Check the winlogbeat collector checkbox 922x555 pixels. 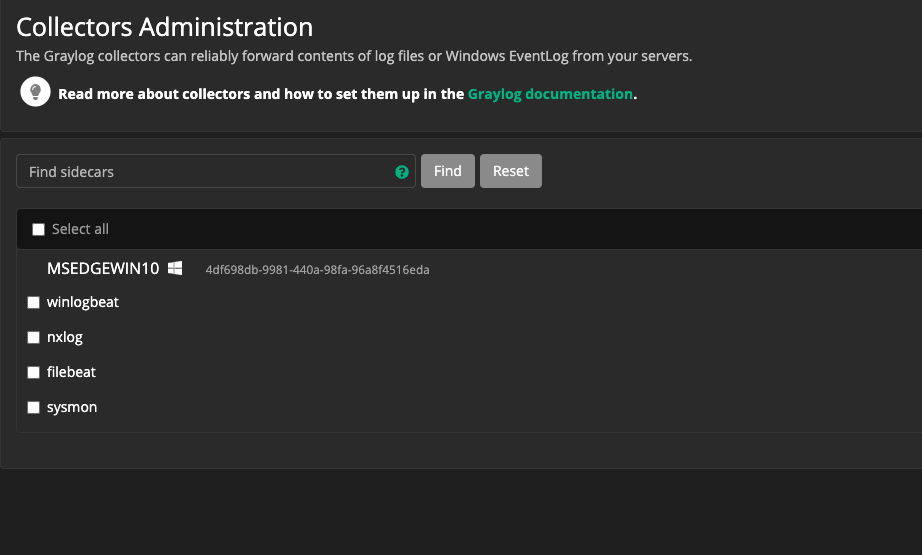[34, 302]
